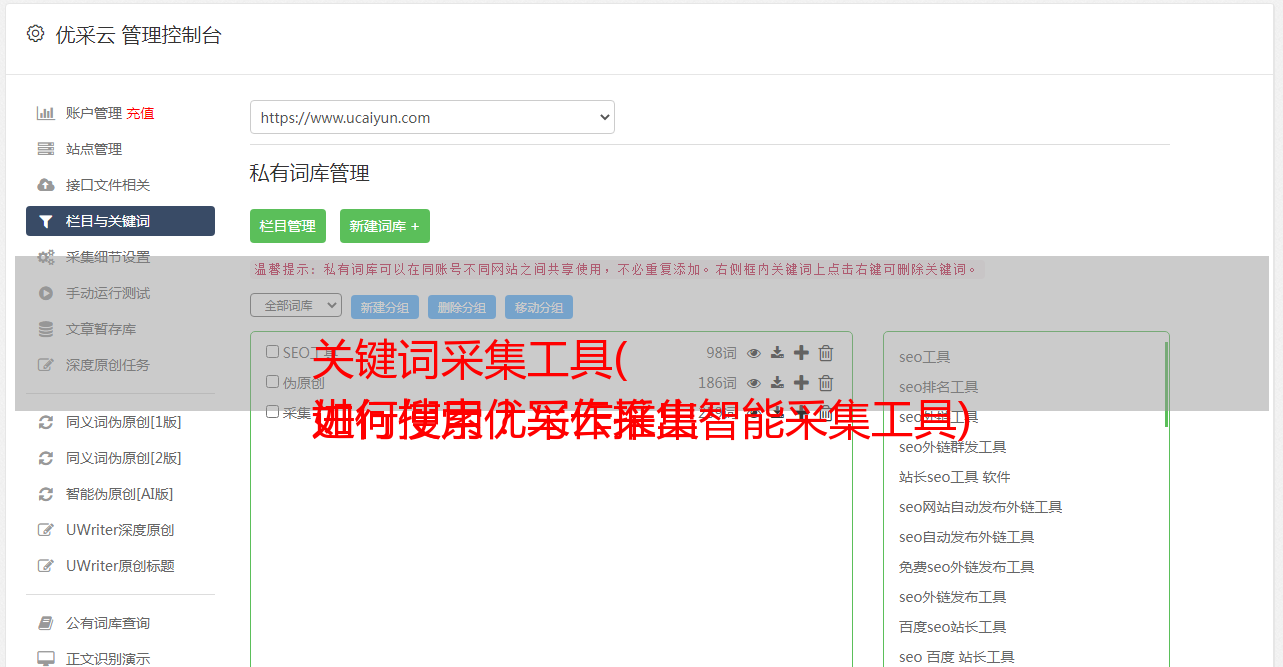Delete the SEO工具 library with its trash icon
The width and height of the screenshot is (1283, 667).
pos(826,353)
